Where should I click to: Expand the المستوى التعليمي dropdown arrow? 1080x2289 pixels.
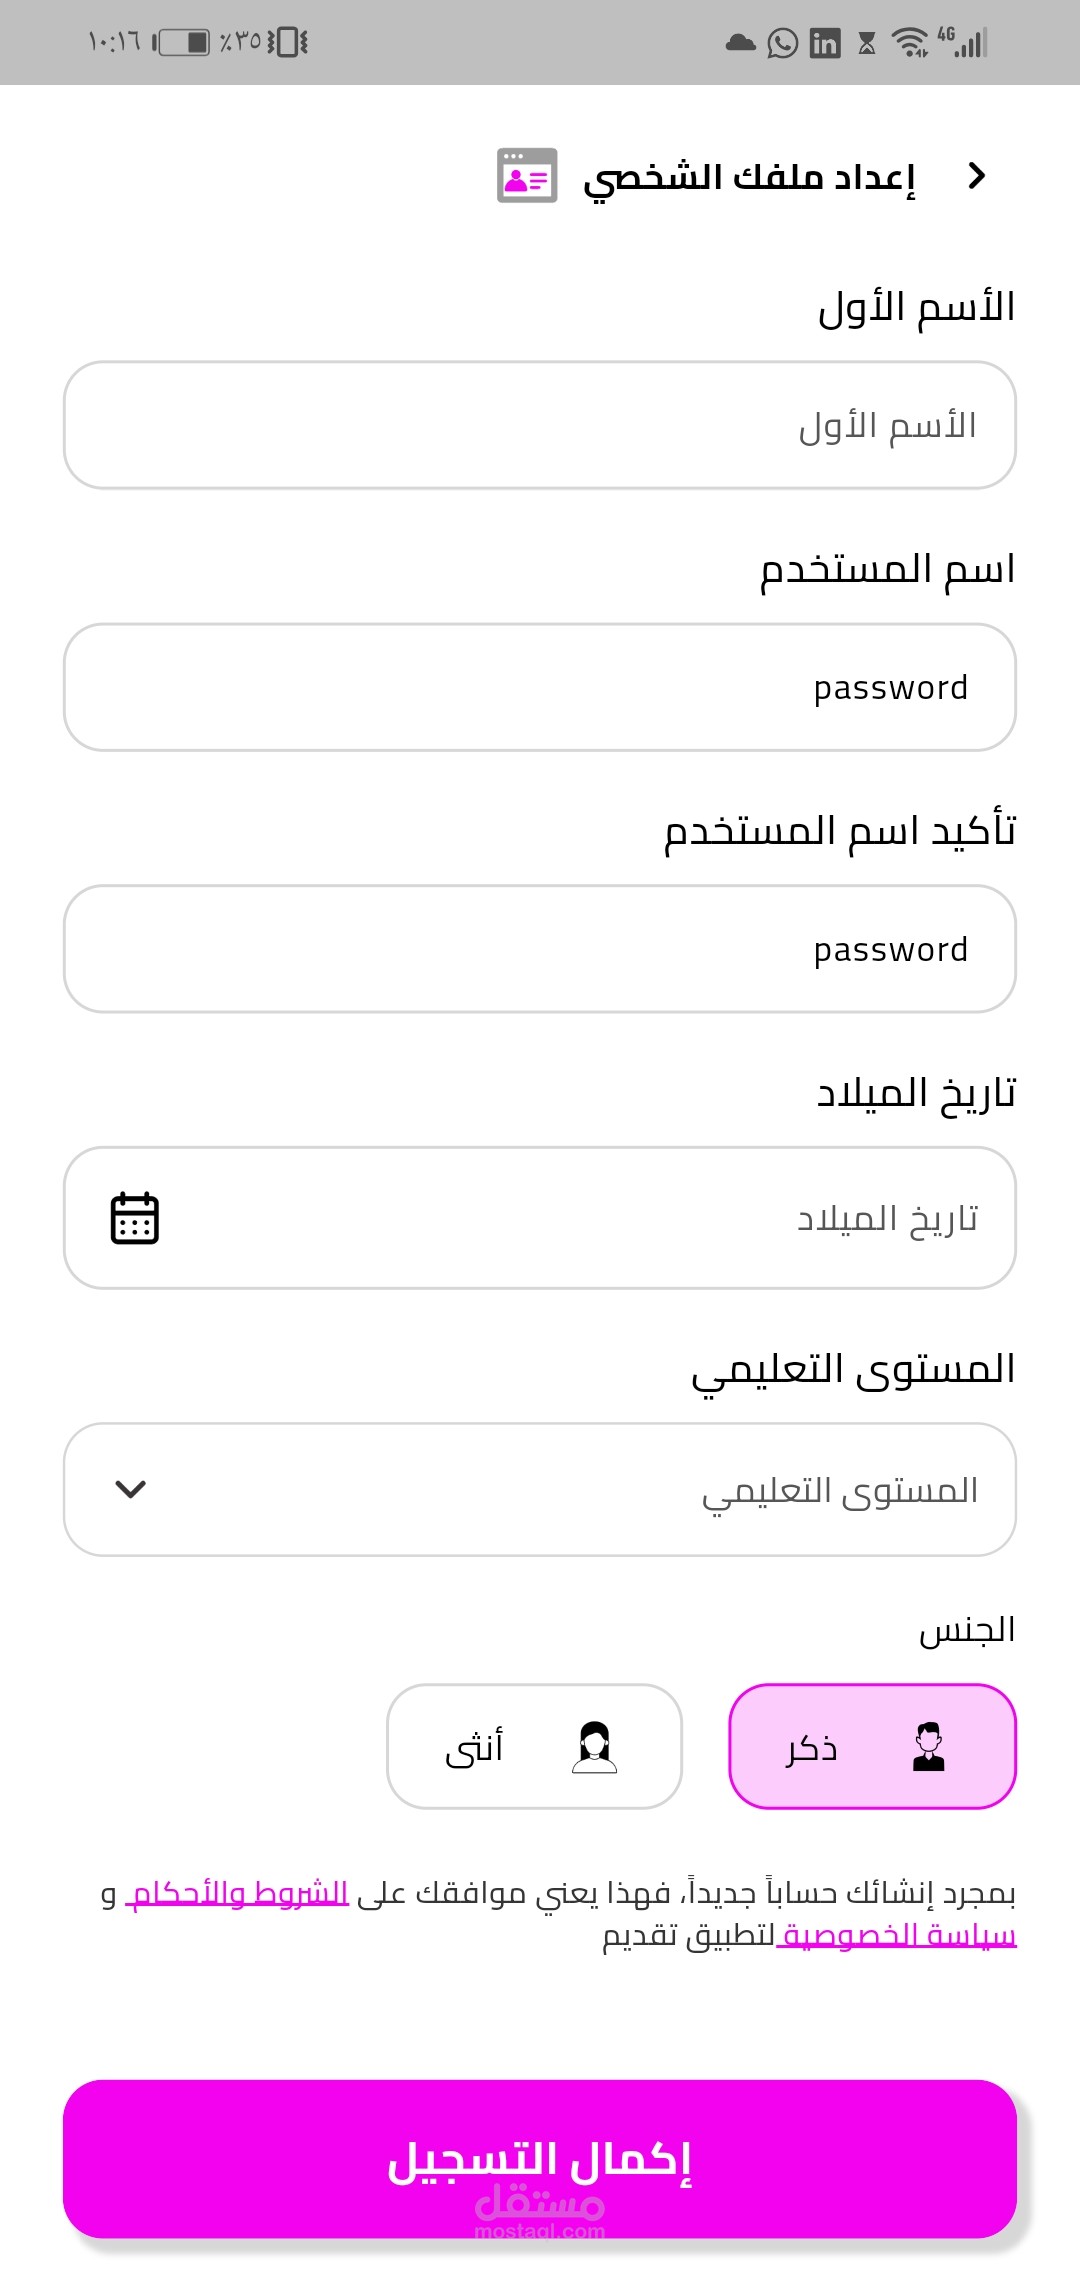(x=131, y=1489)
